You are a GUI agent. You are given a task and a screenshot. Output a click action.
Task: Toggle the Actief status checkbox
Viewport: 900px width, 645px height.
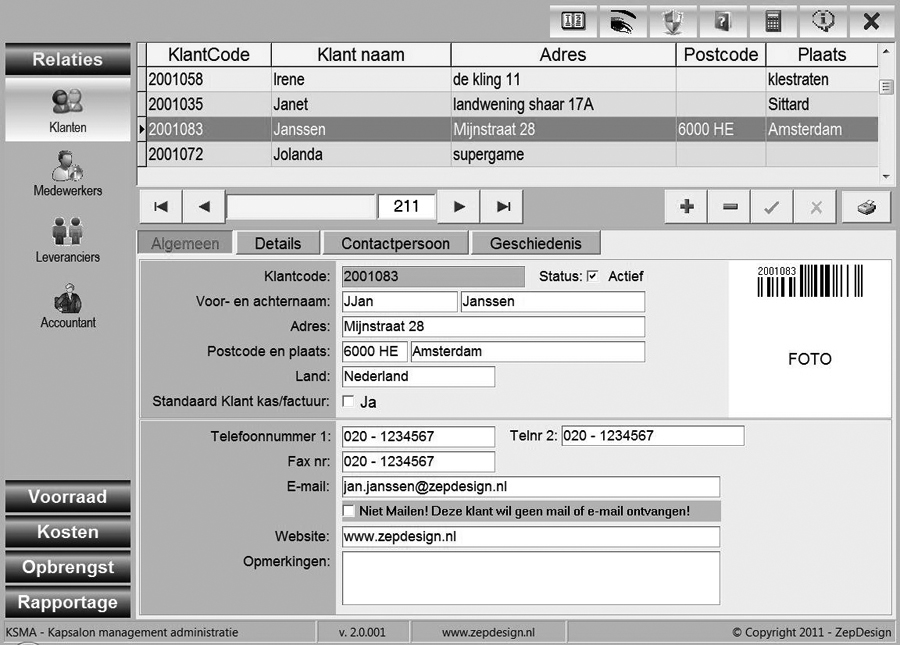click(x=591, y=277)
